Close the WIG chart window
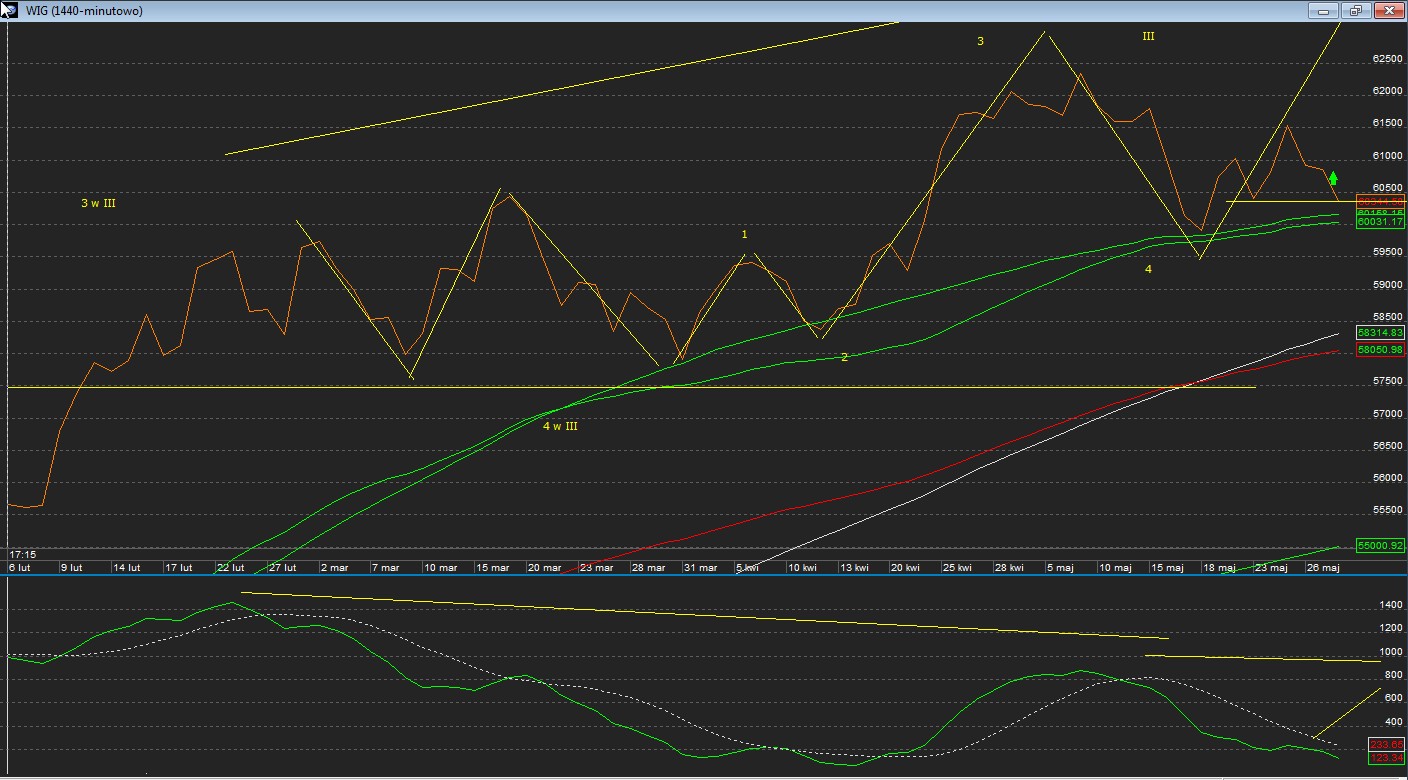Viewport: 1408px width, 780px height. [1388, 11]
